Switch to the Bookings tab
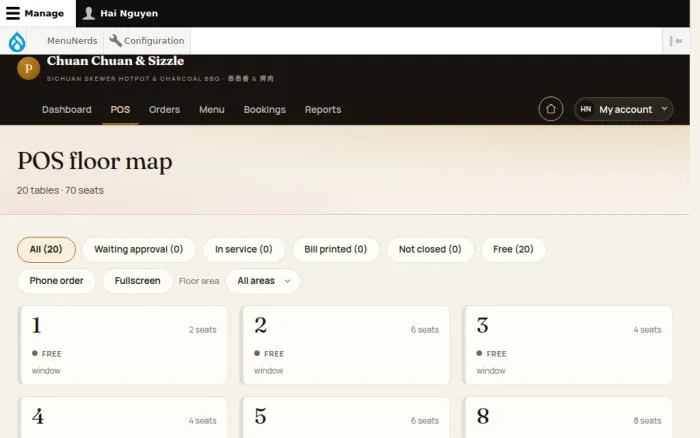The width and height of the screenshot is (700, 438). coord(265,109)
